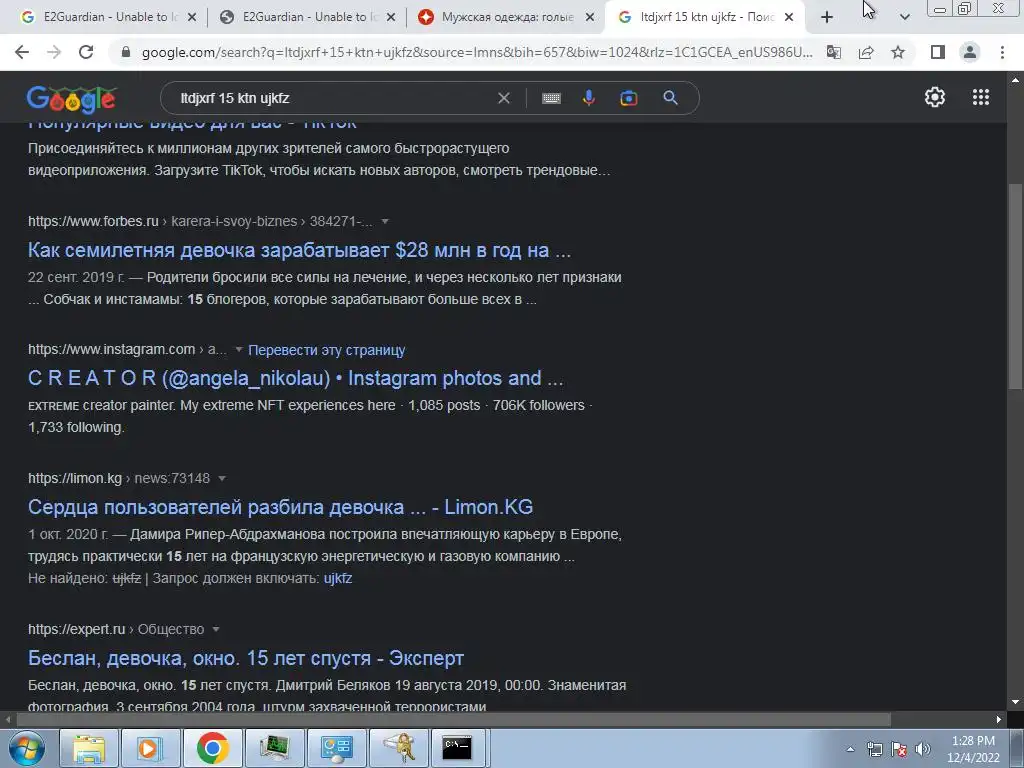1024x768 pixels.
Task: Open the network tray icon
Action: [x=874, y=750]
